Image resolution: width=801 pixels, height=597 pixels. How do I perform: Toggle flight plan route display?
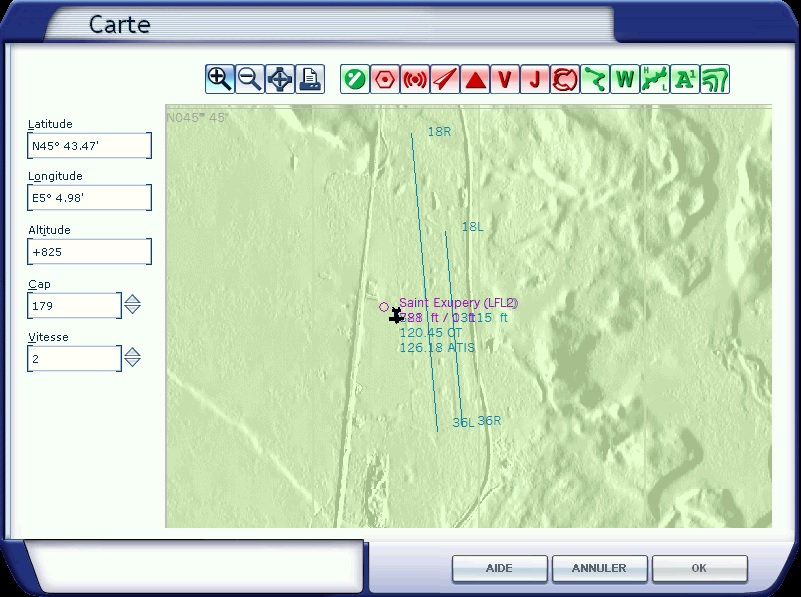(x=595, y=79)
